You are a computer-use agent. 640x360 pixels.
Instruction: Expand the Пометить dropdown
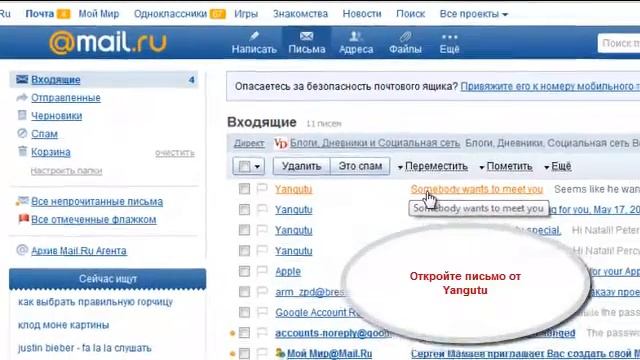506,166
